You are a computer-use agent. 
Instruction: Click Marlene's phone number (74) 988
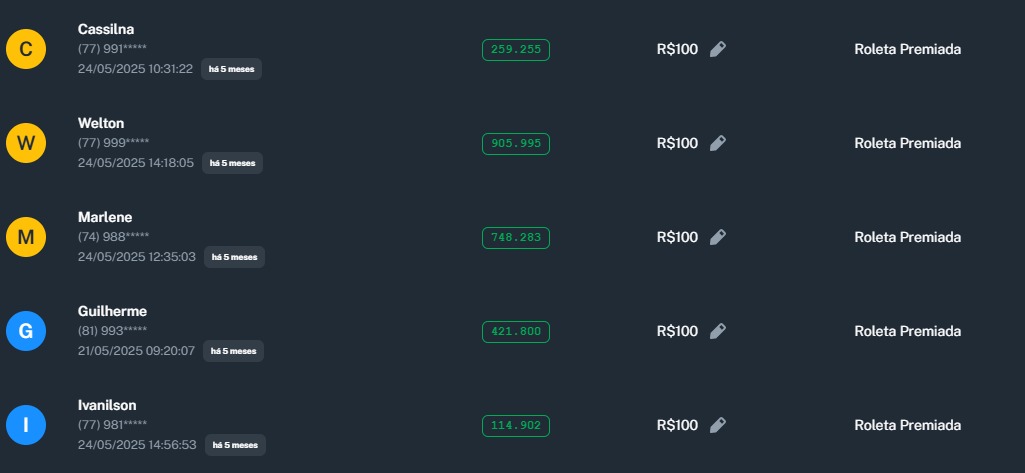point(113,237)
